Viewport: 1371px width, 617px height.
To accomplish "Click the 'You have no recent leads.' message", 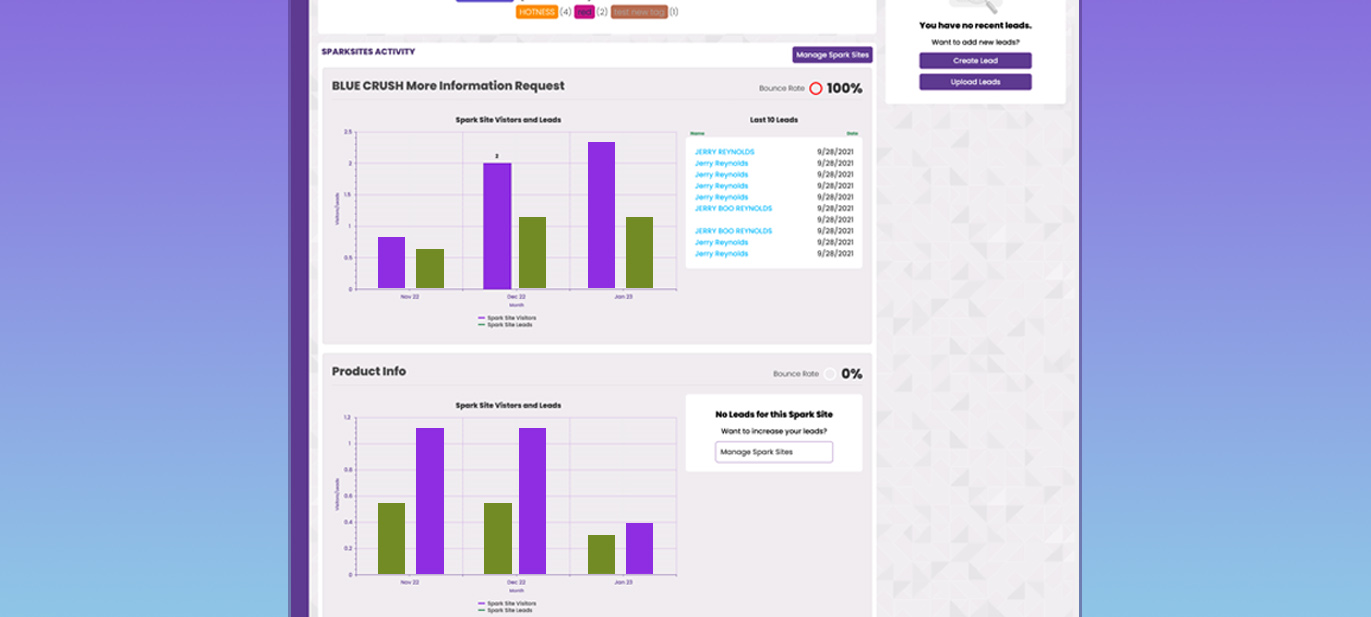I will click(x=975, y=26).
